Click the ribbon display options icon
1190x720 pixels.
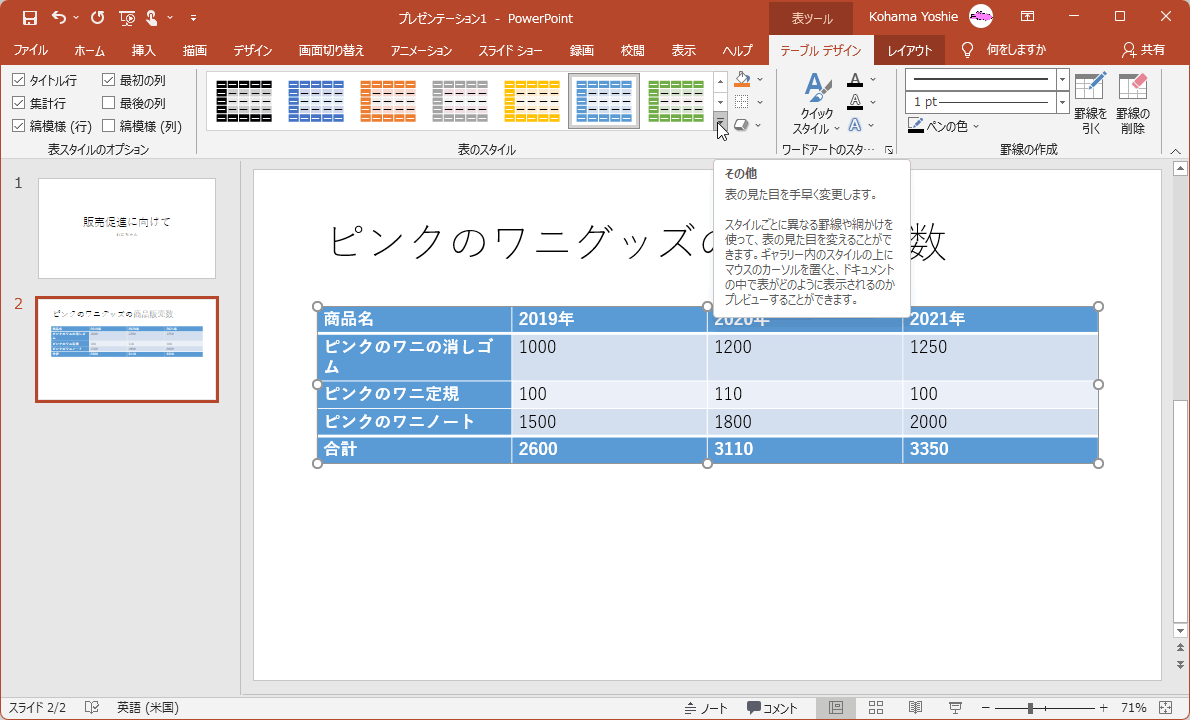1027,16
